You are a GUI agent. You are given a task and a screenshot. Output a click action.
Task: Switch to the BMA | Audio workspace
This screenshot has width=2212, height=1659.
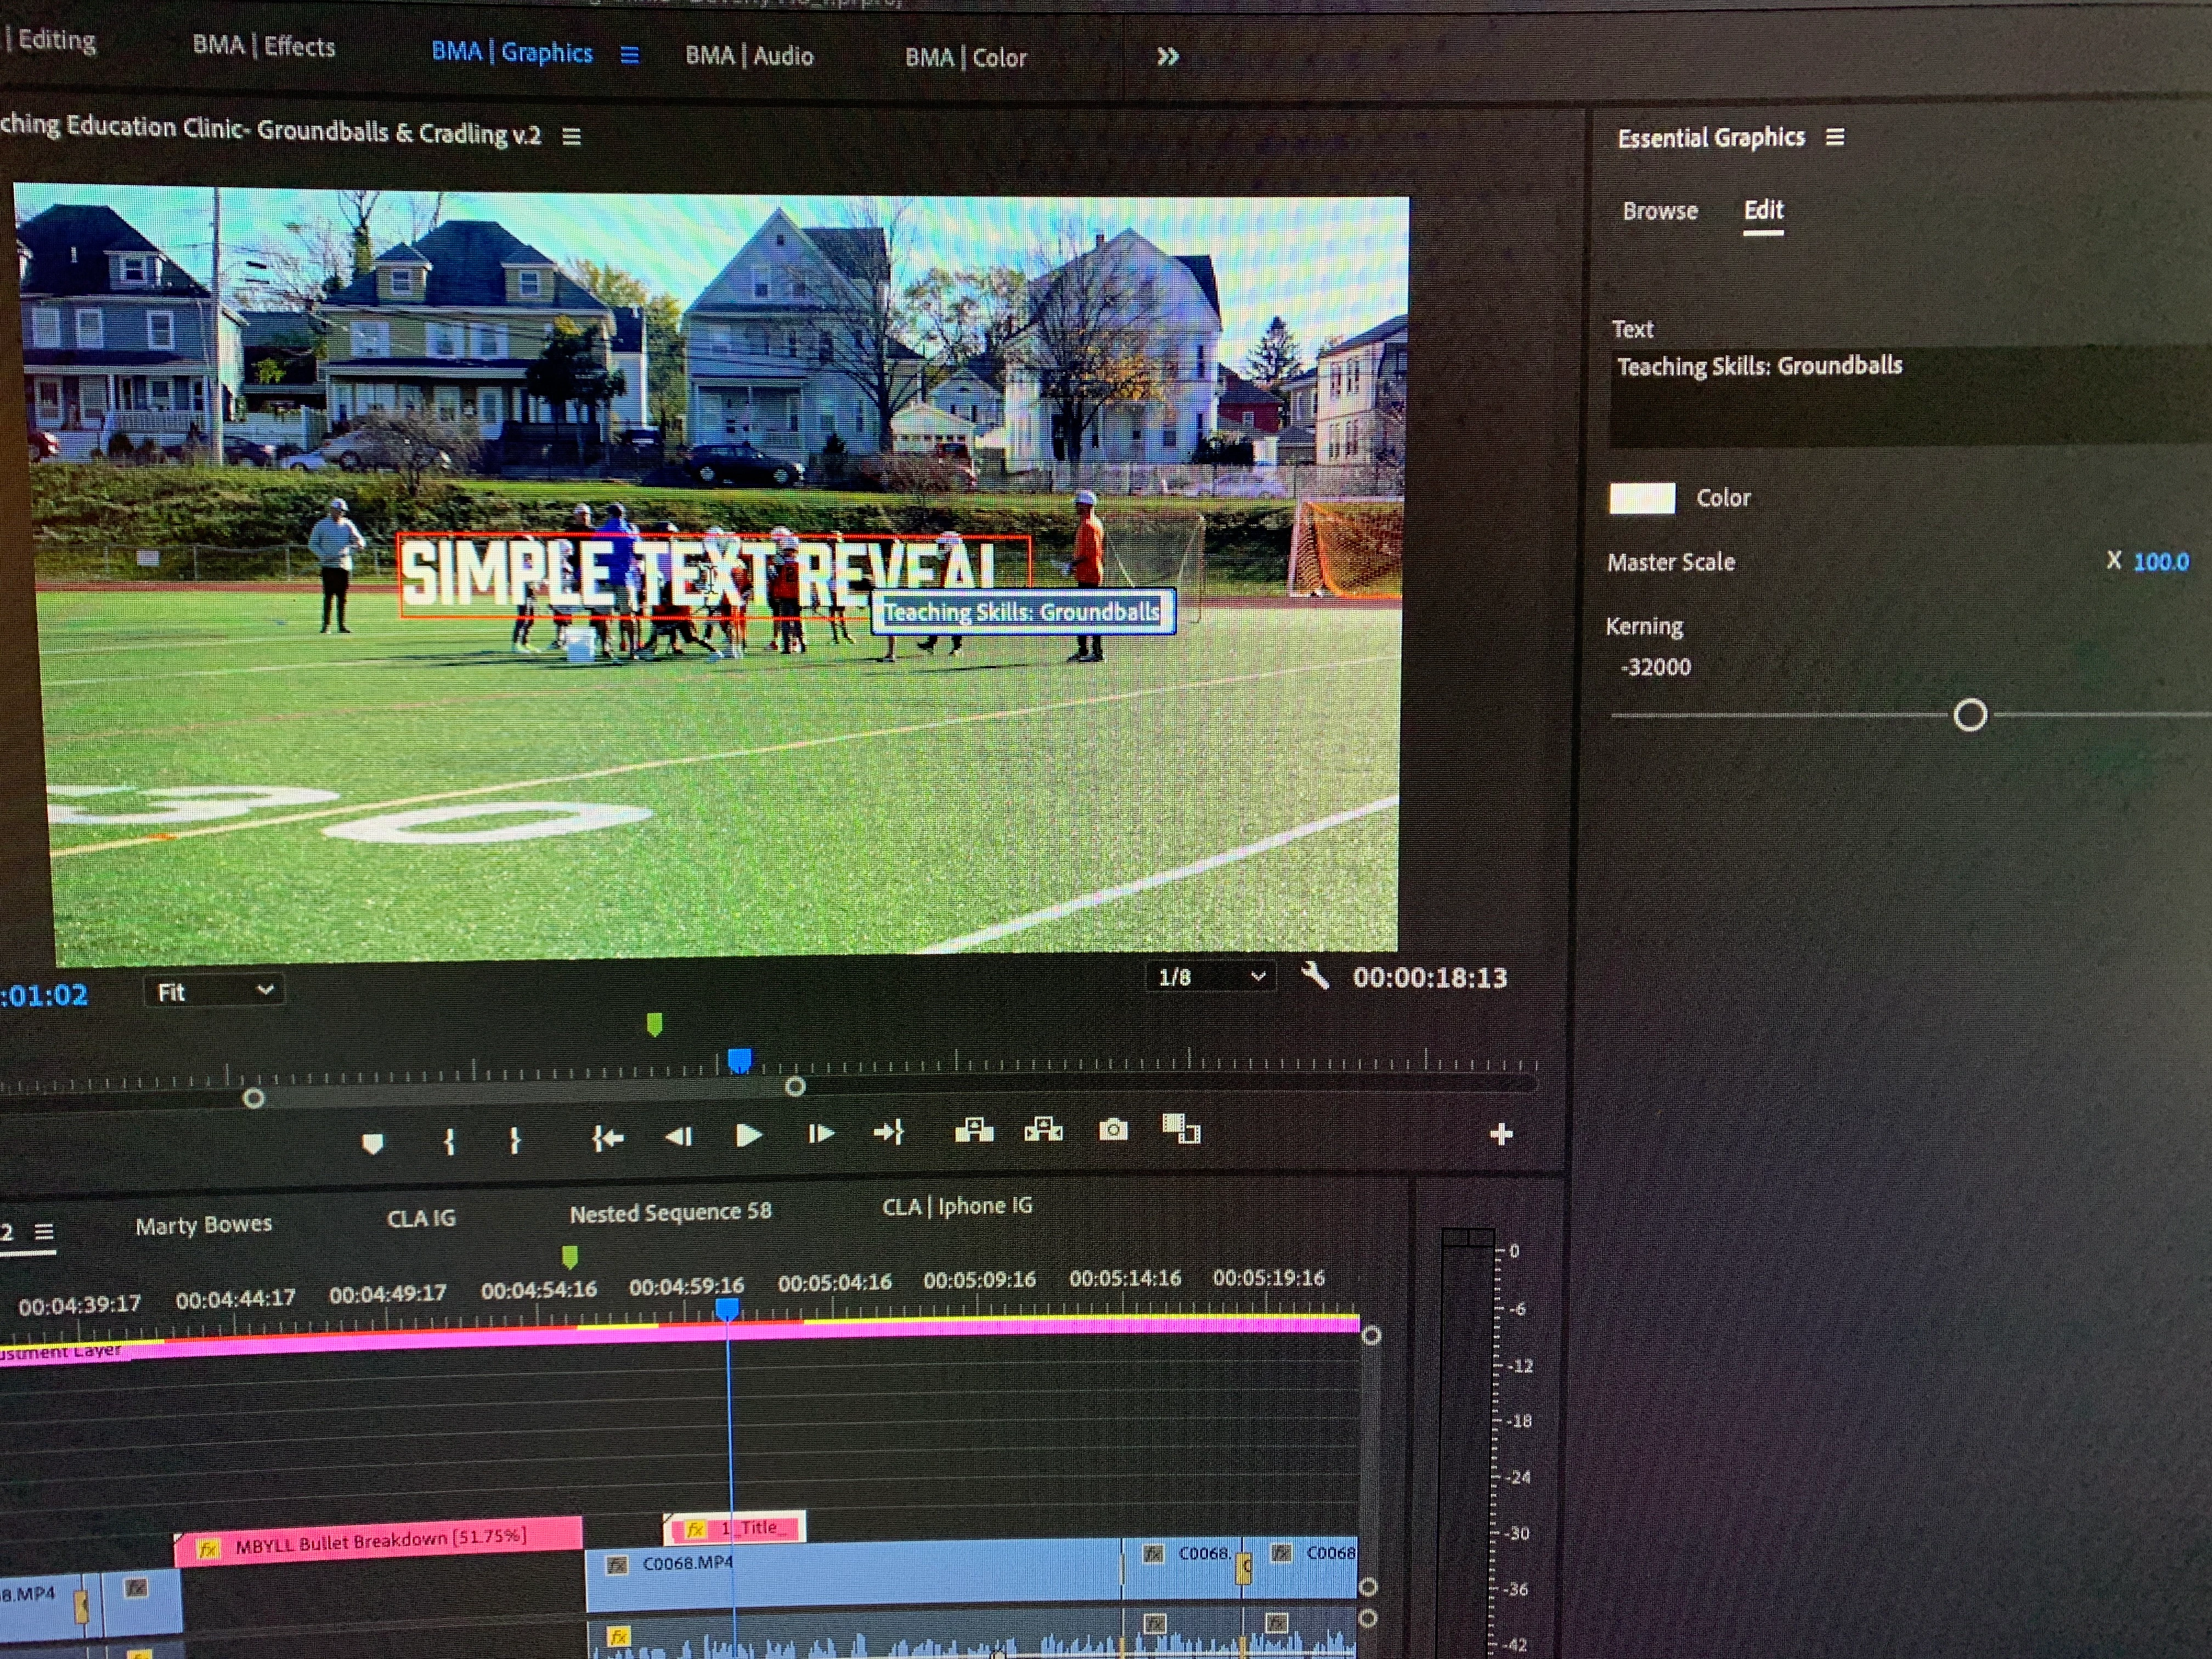(749, 56)
